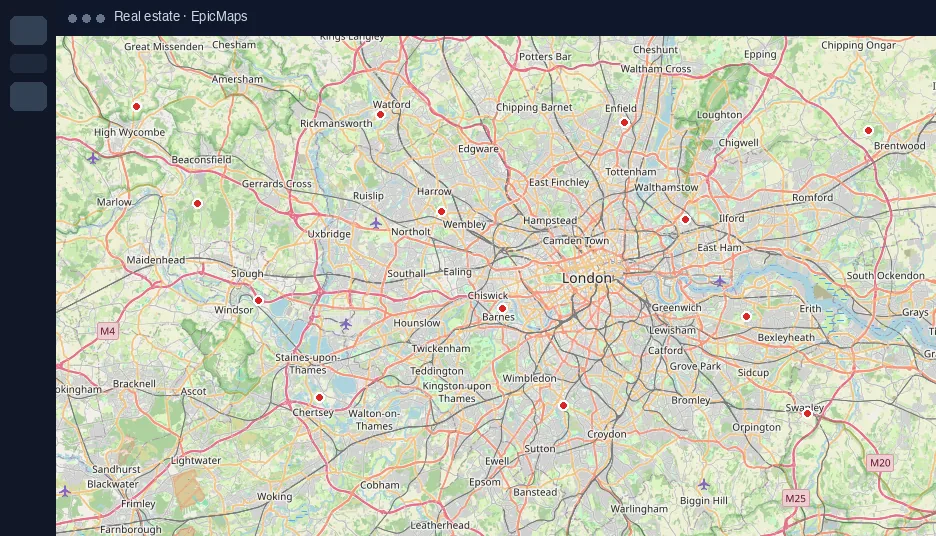This screenshot has height=536, width=936.
Task: Select the red marker north of Croydon
Action: pyautogui.click(x=564, y=405)
